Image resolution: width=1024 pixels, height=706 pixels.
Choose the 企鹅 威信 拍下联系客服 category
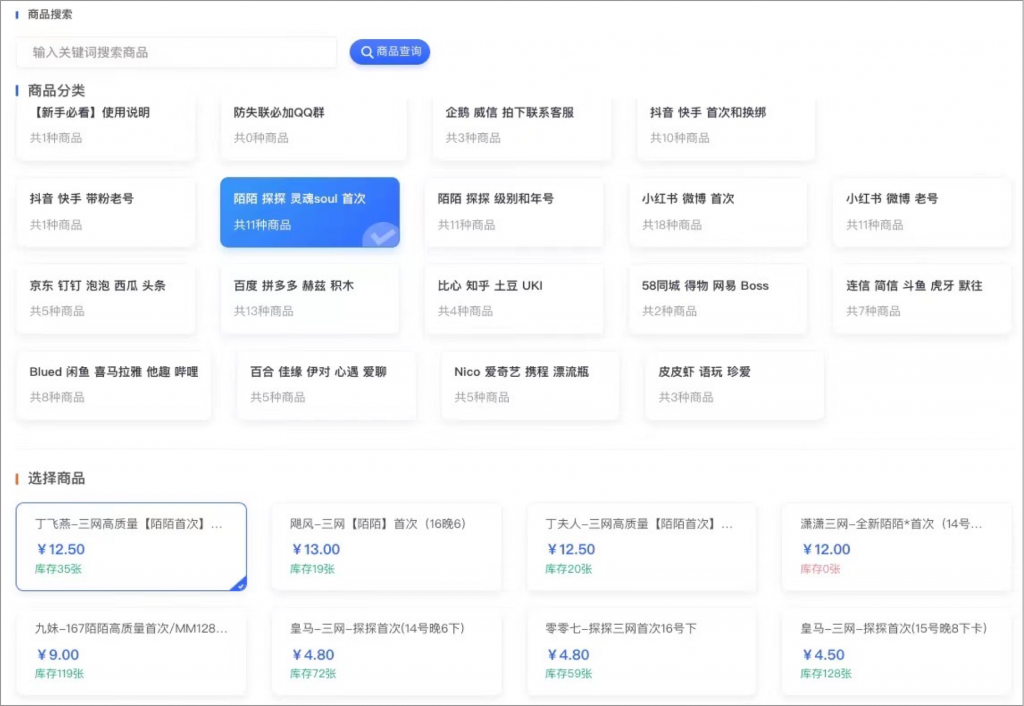522,125
